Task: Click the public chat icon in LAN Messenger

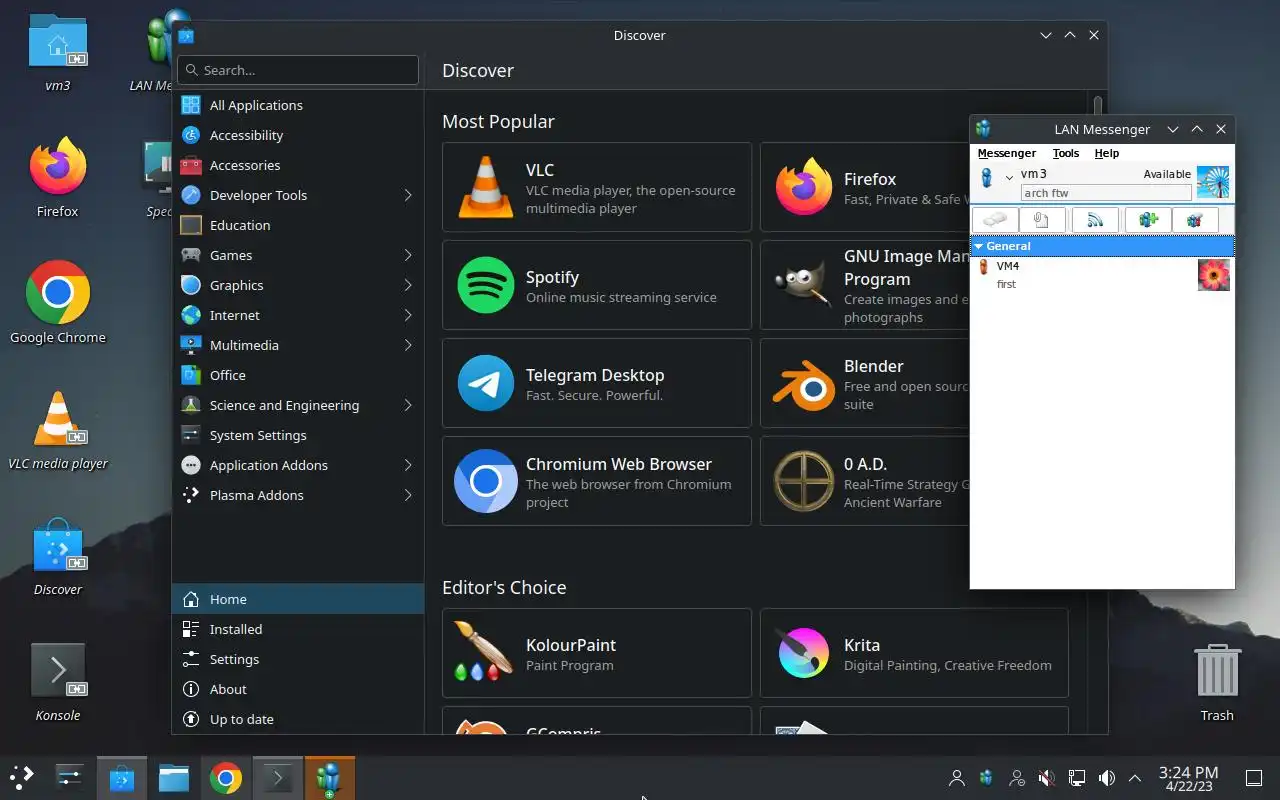Action: point(1195,220)
